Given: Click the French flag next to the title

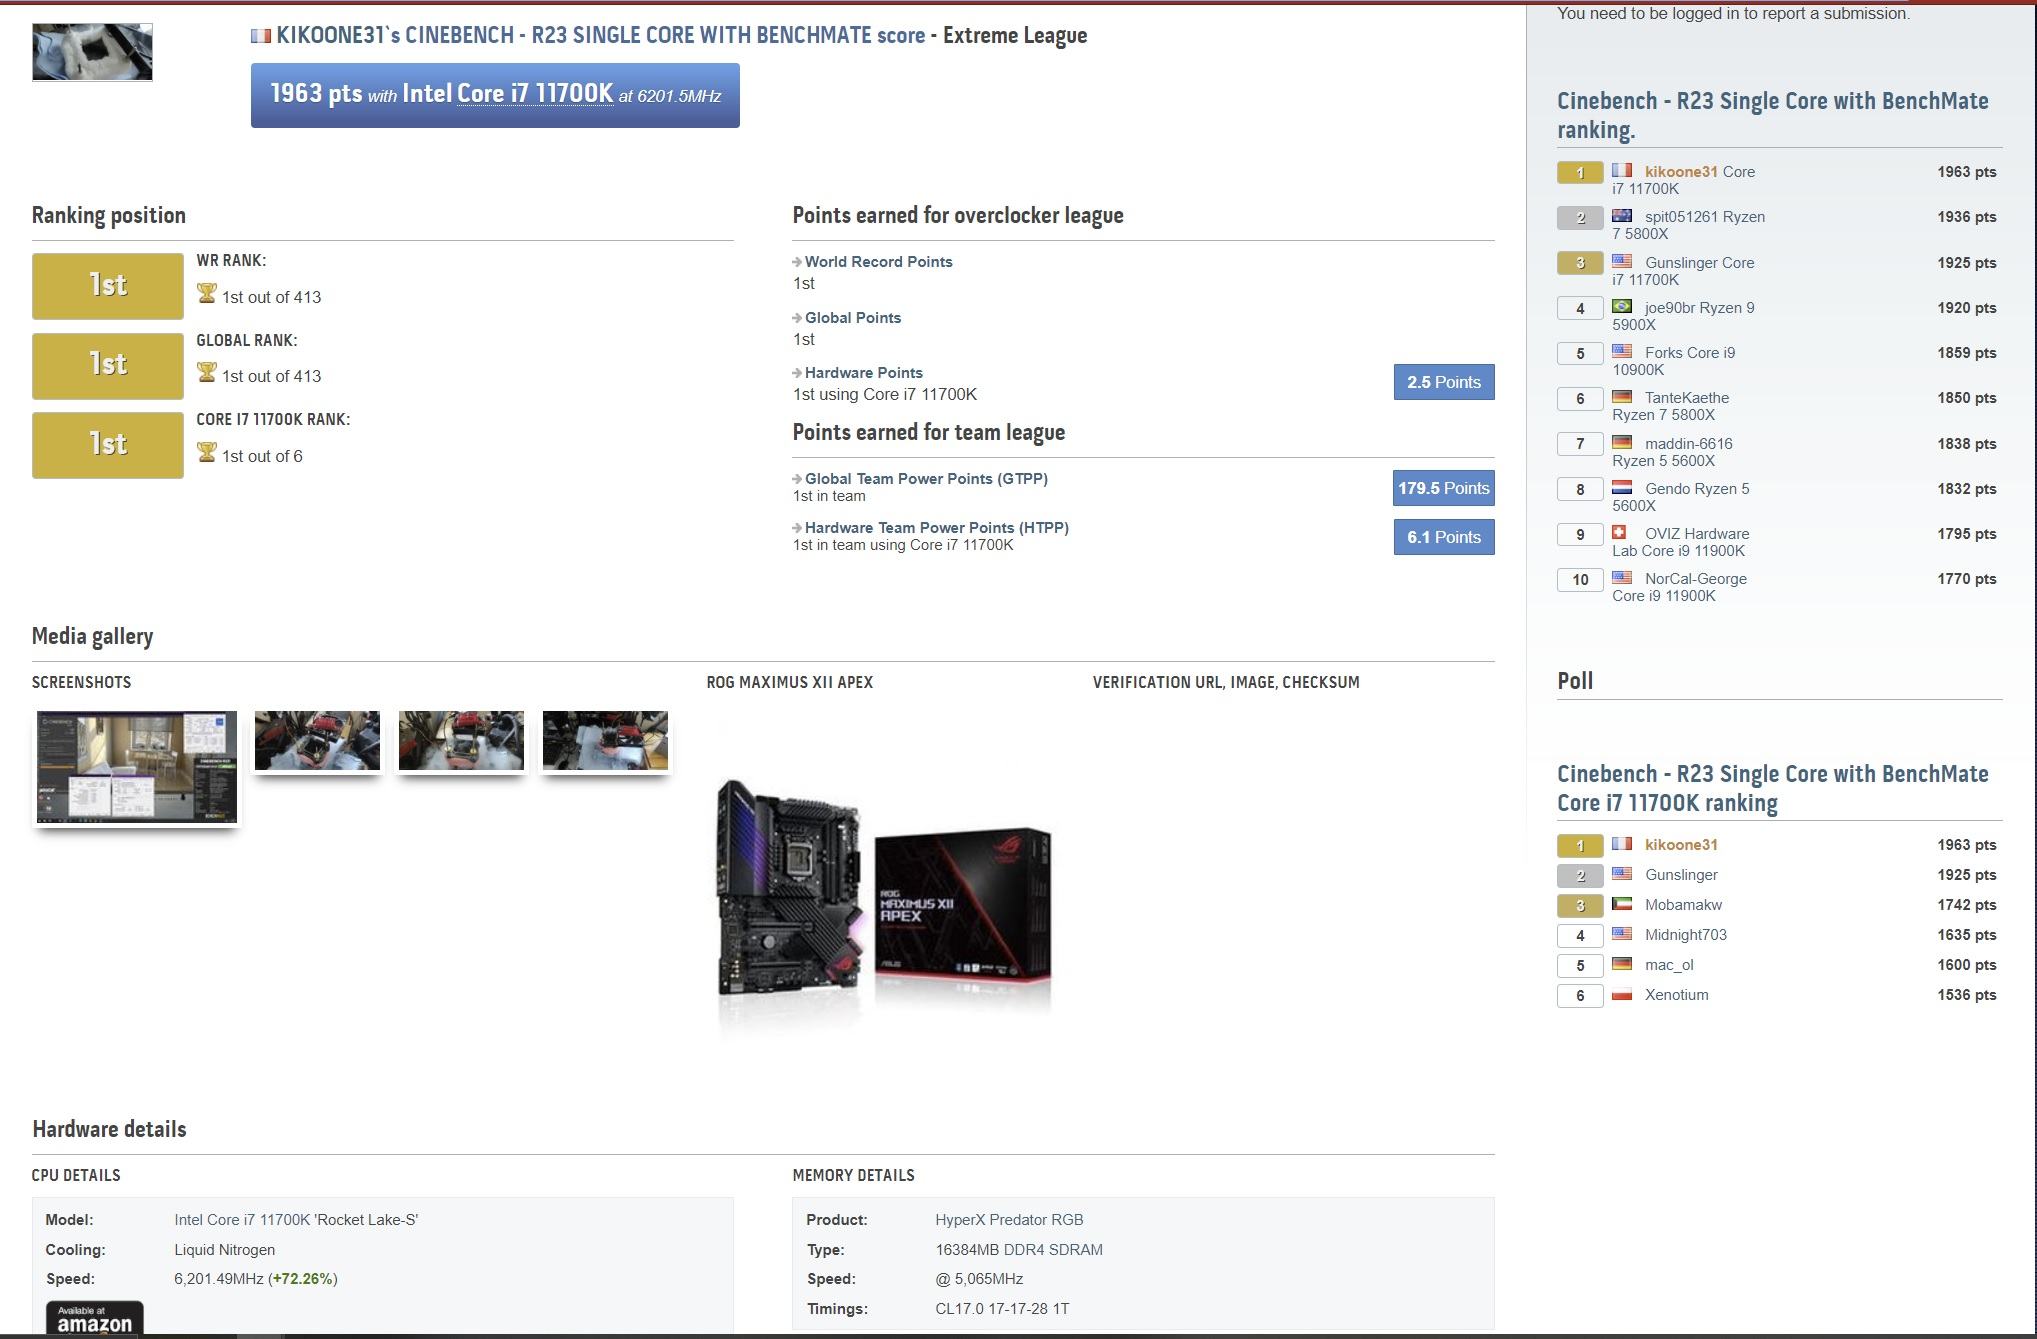Looking at the screenshot, I should tap(261, 36).
